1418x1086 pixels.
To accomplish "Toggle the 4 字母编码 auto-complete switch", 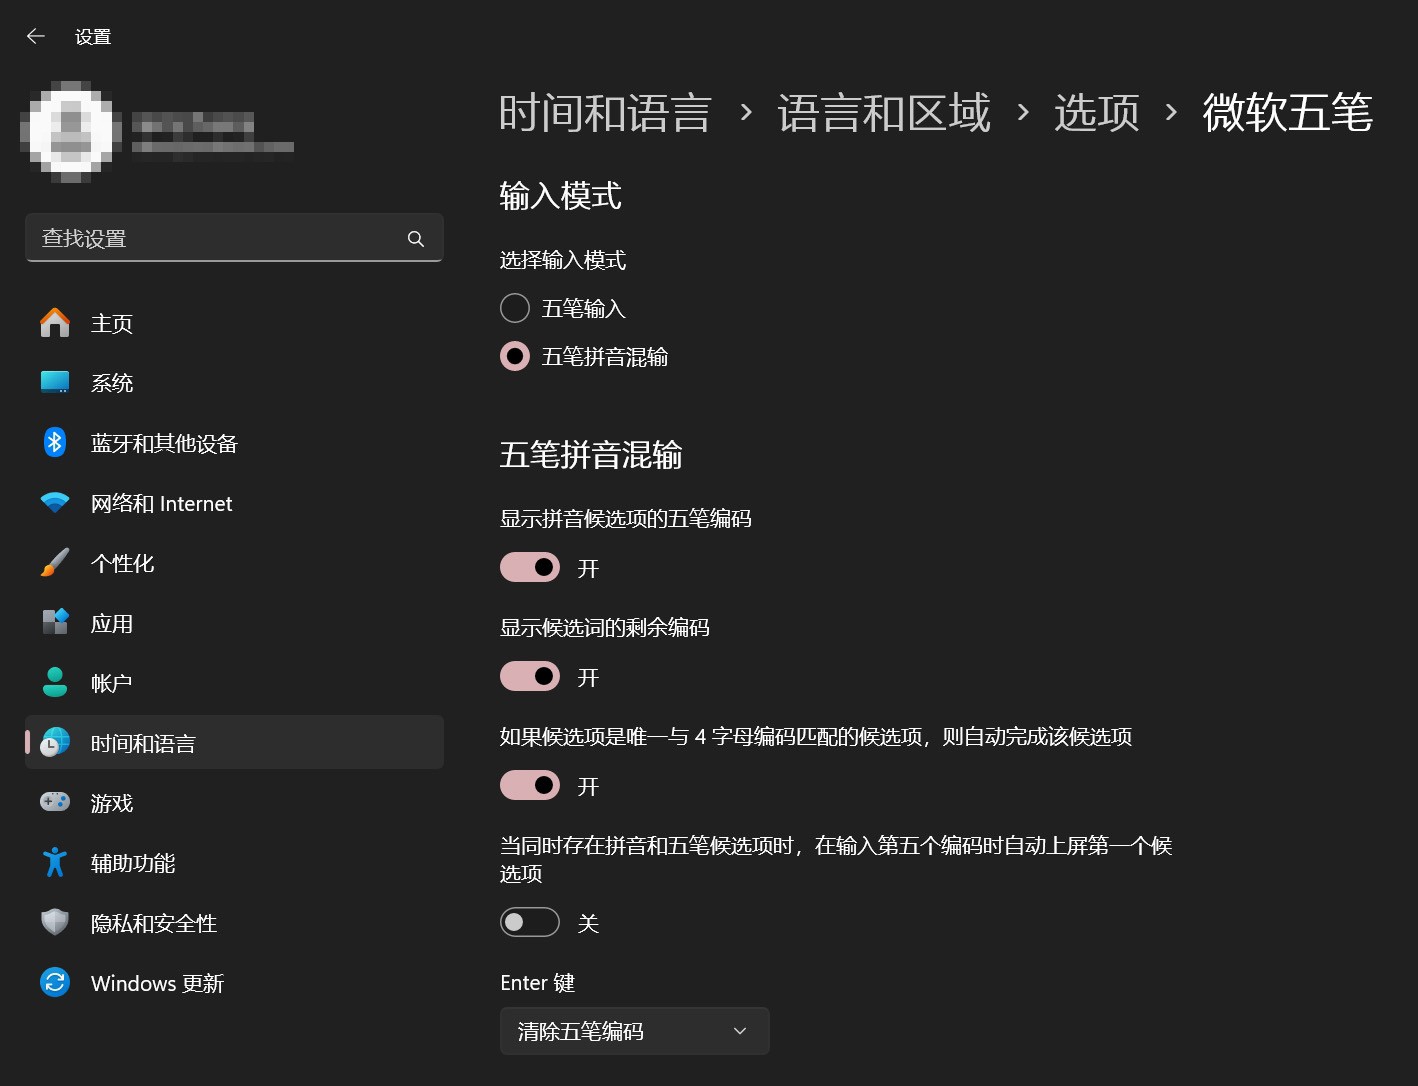I will [530, 786].
